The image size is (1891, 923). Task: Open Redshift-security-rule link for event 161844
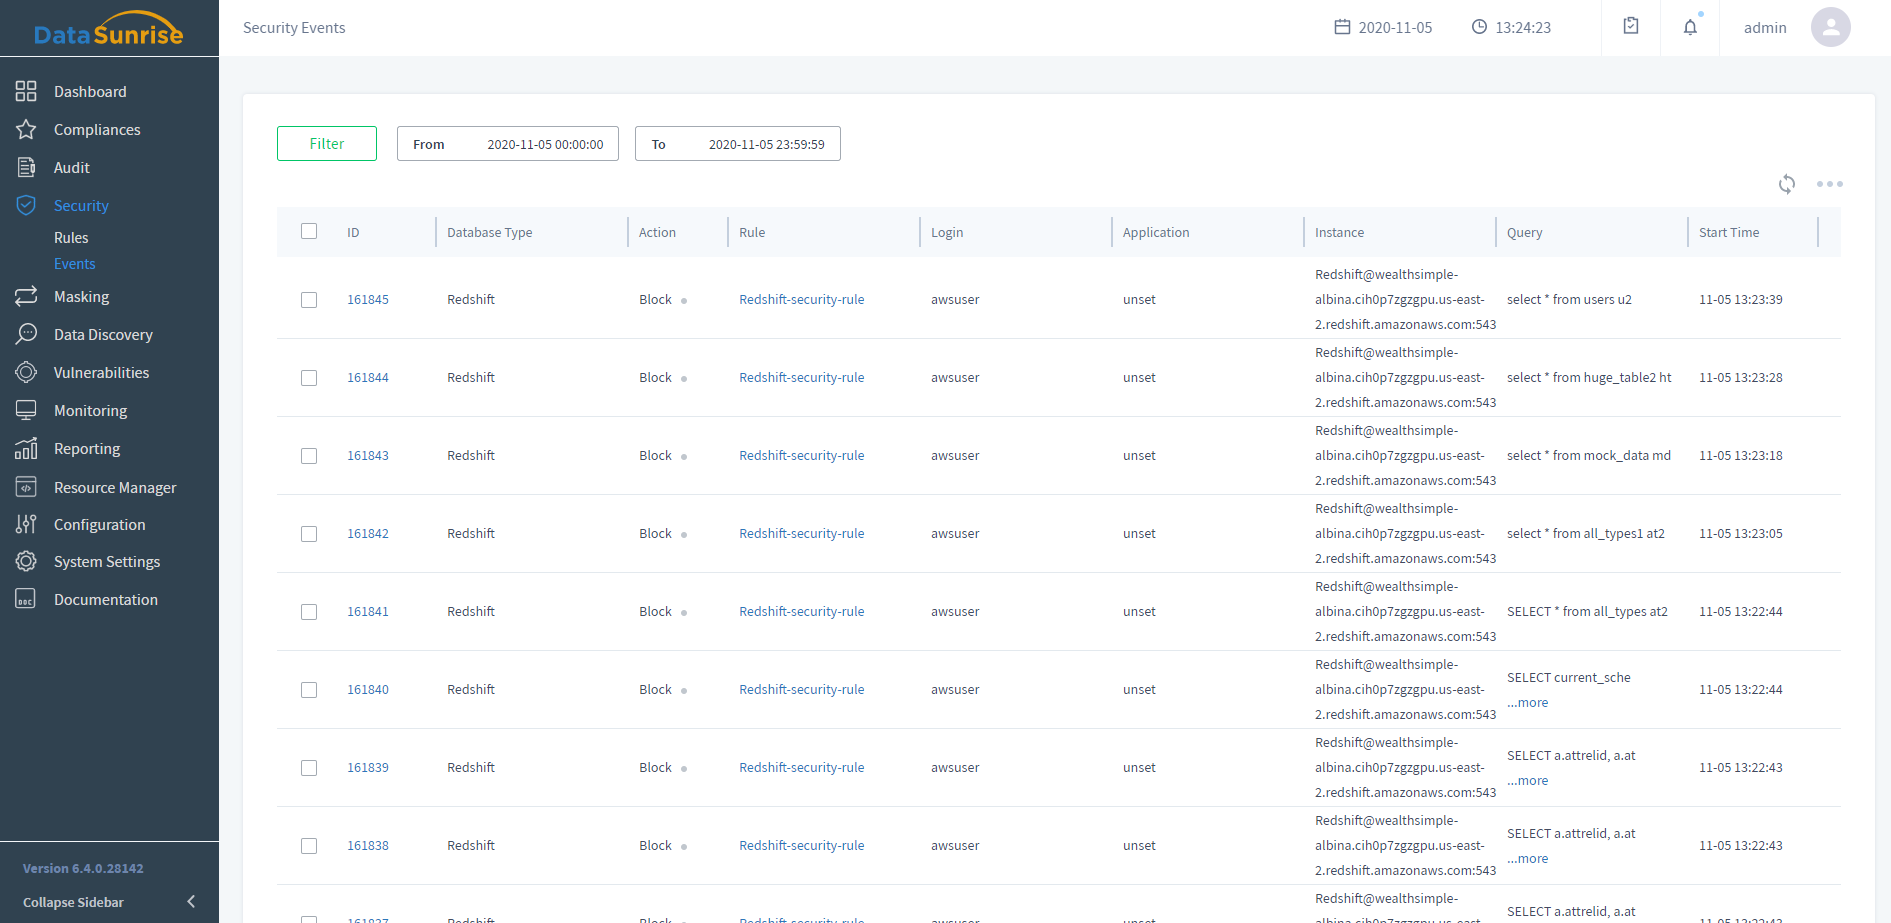(801, 378)
